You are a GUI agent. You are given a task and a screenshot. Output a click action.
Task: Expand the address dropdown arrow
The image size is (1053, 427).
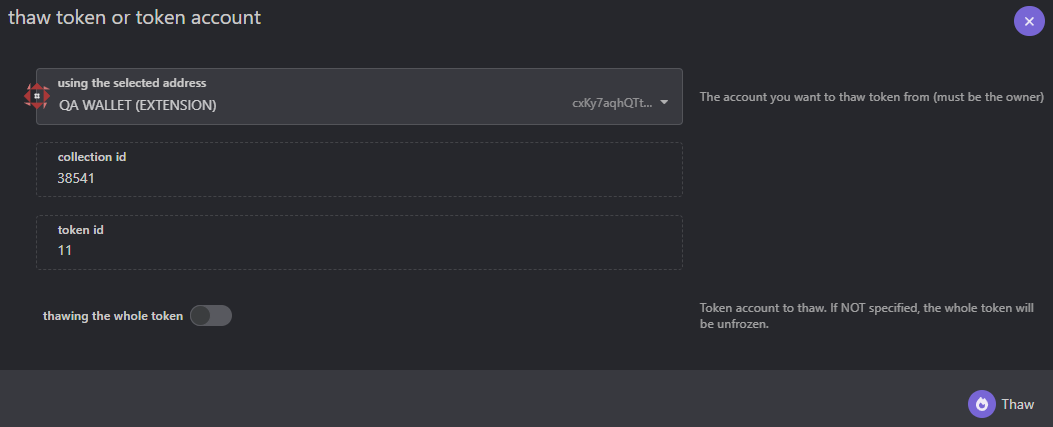click(x=663, y=103)
